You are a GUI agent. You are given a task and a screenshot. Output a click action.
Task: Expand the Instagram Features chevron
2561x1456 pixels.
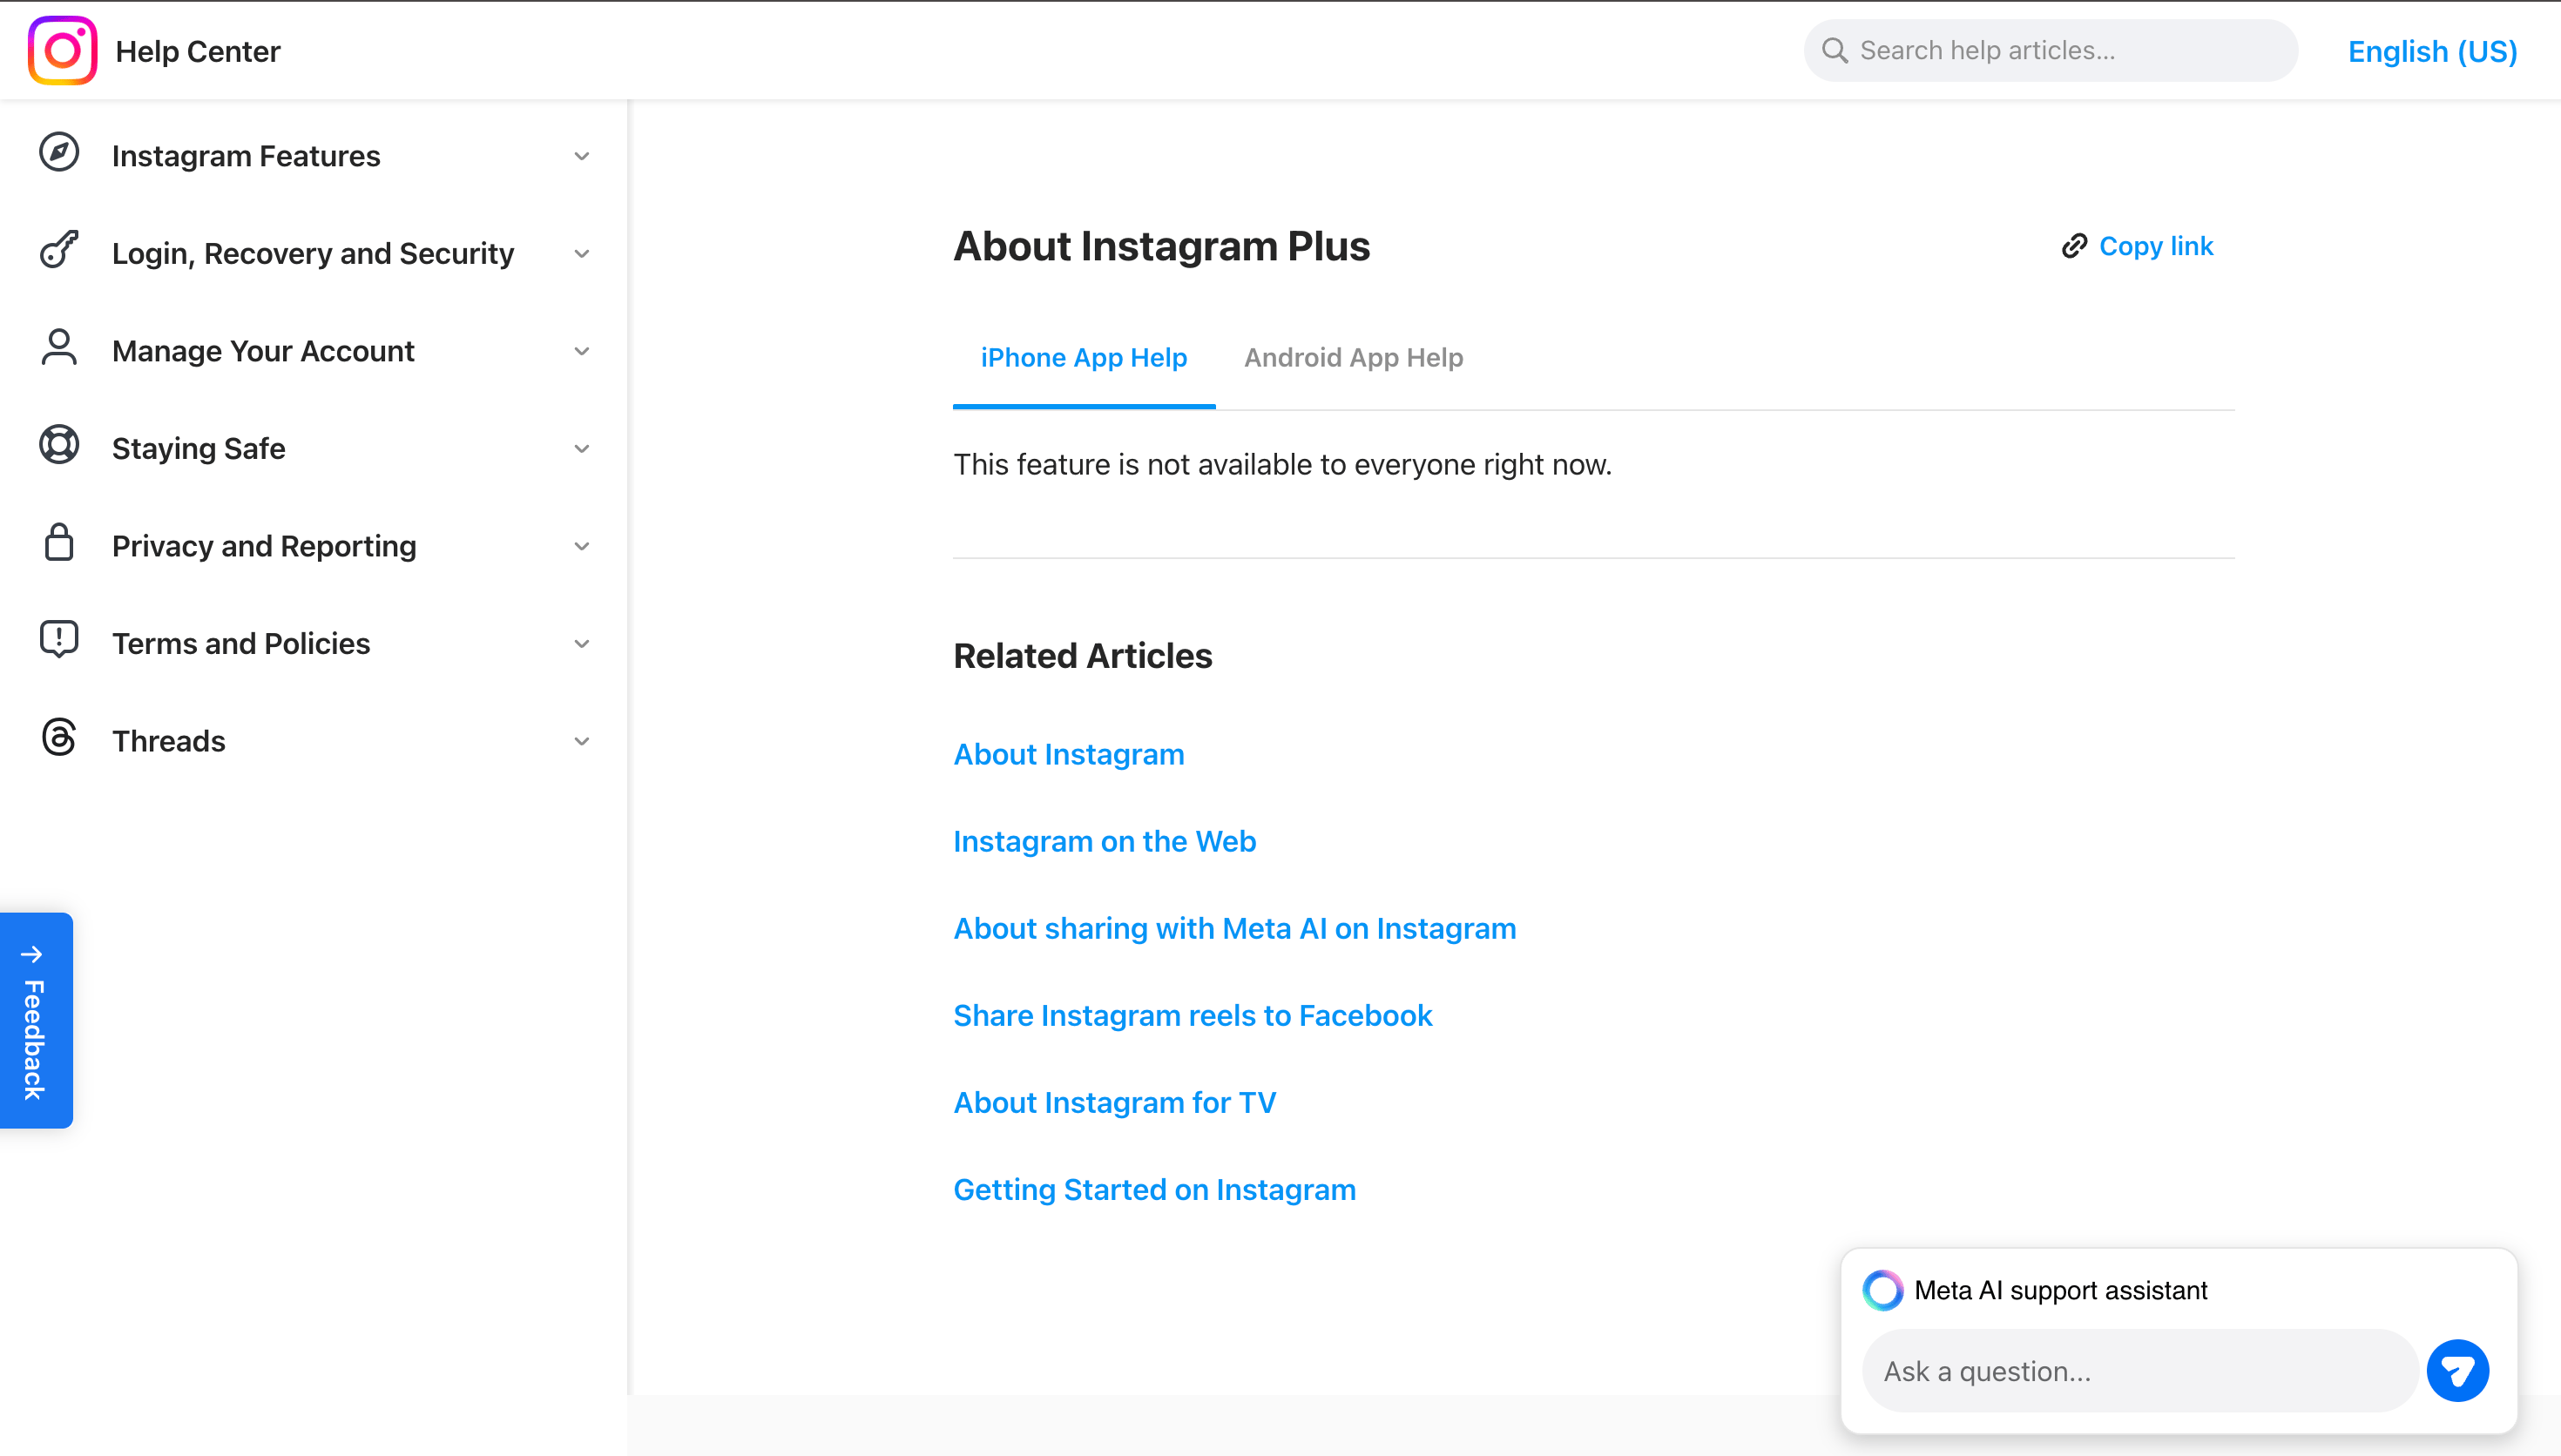(582, 156)
